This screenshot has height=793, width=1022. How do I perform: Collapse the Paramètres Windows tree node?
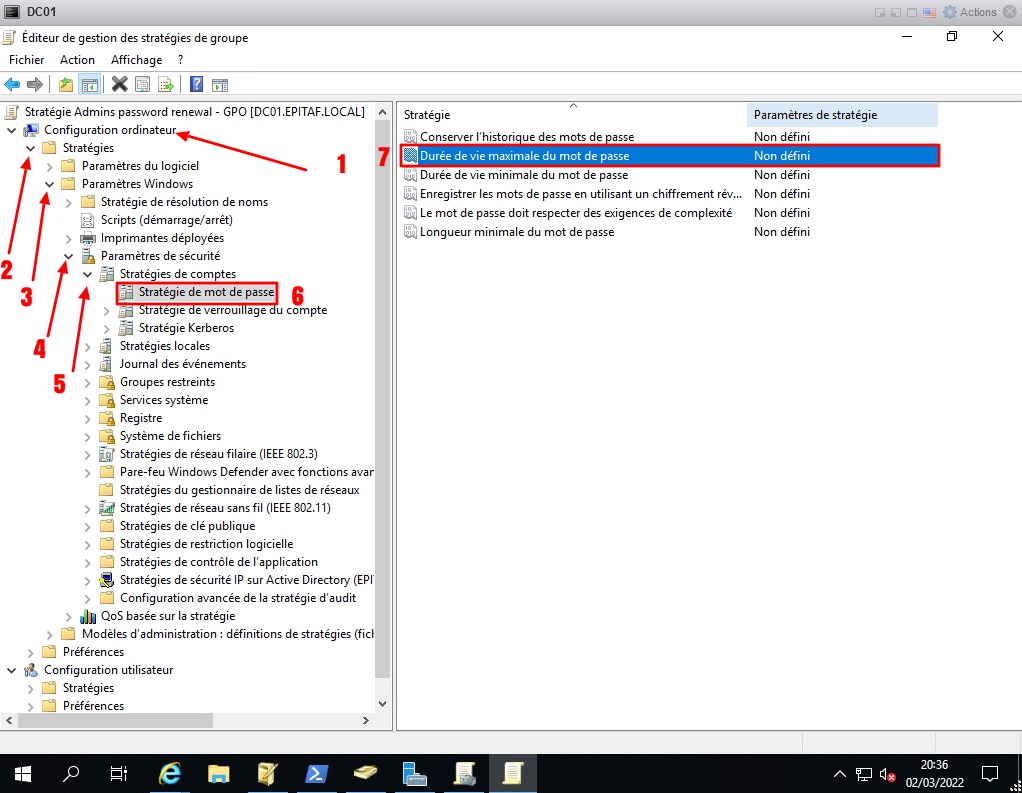49,184
